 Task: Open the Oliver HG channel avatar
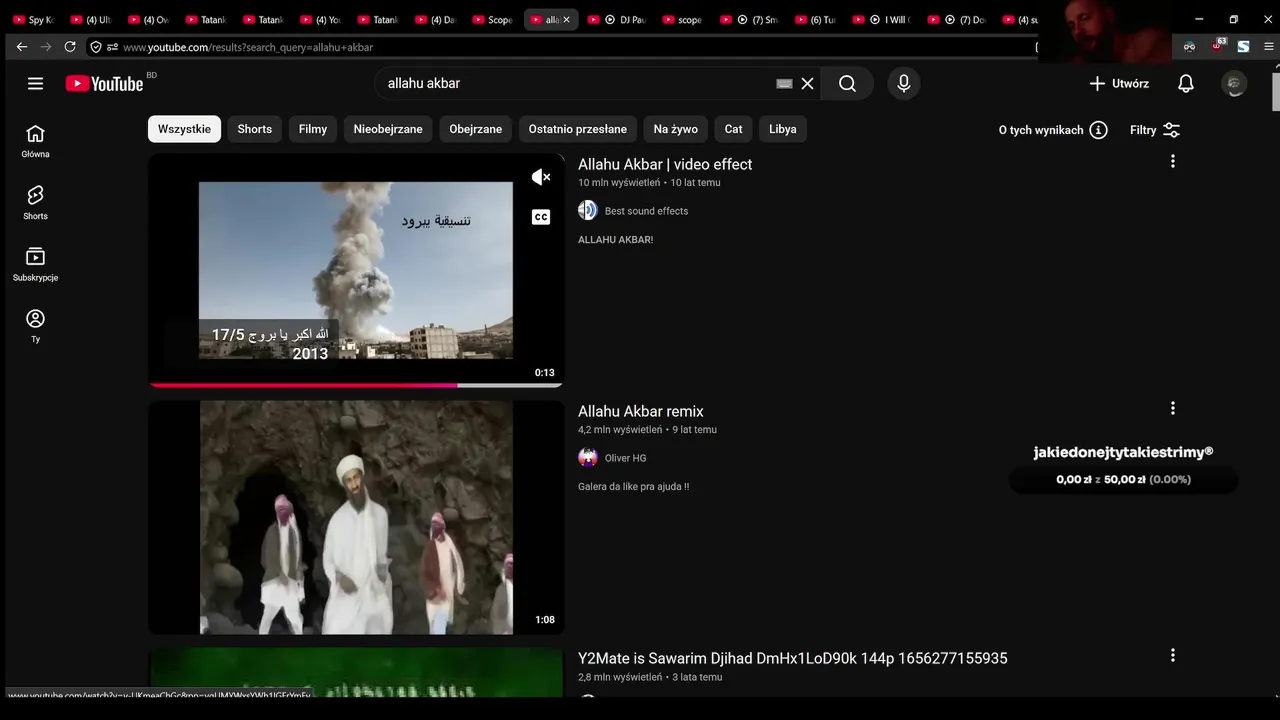click(x=588, y=457)
